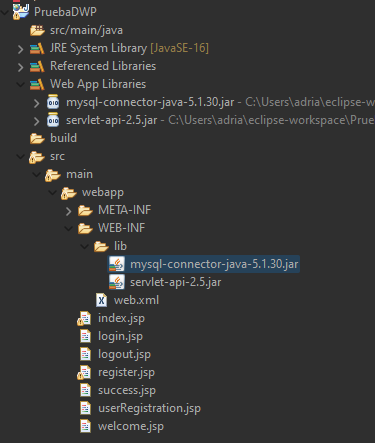Expand servlet-api jar under Web App Libraries

[x=37, y=121]
